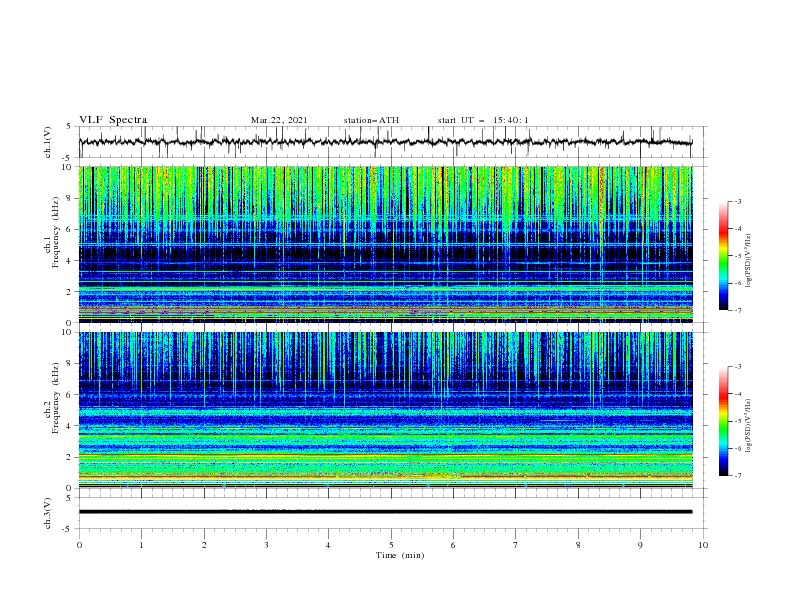The image size is (792, 612).
Task: Click tick "3" on the Time axis
Action: pyautogui.click(x=266, y=545)
